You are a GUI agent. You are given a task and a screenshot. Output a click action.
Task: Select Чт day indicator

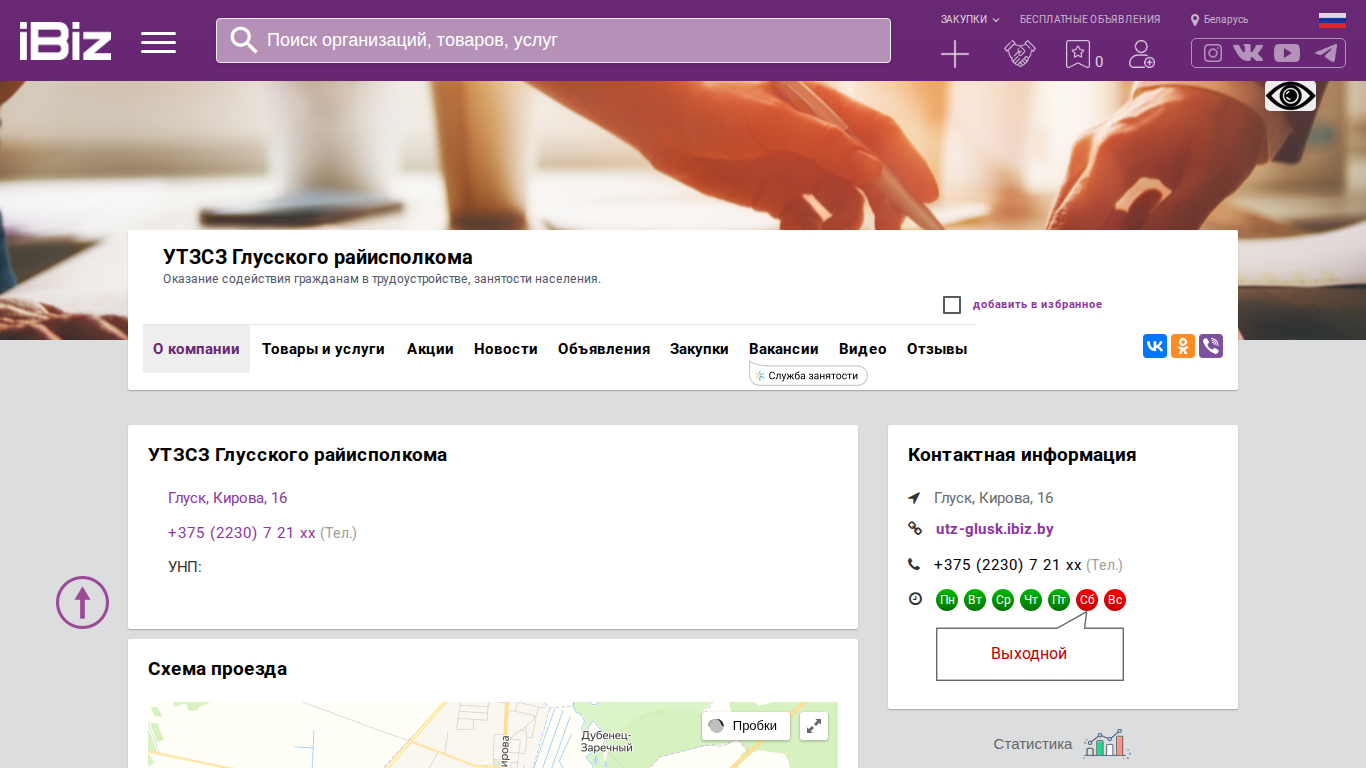click(x=1031, y=600)
